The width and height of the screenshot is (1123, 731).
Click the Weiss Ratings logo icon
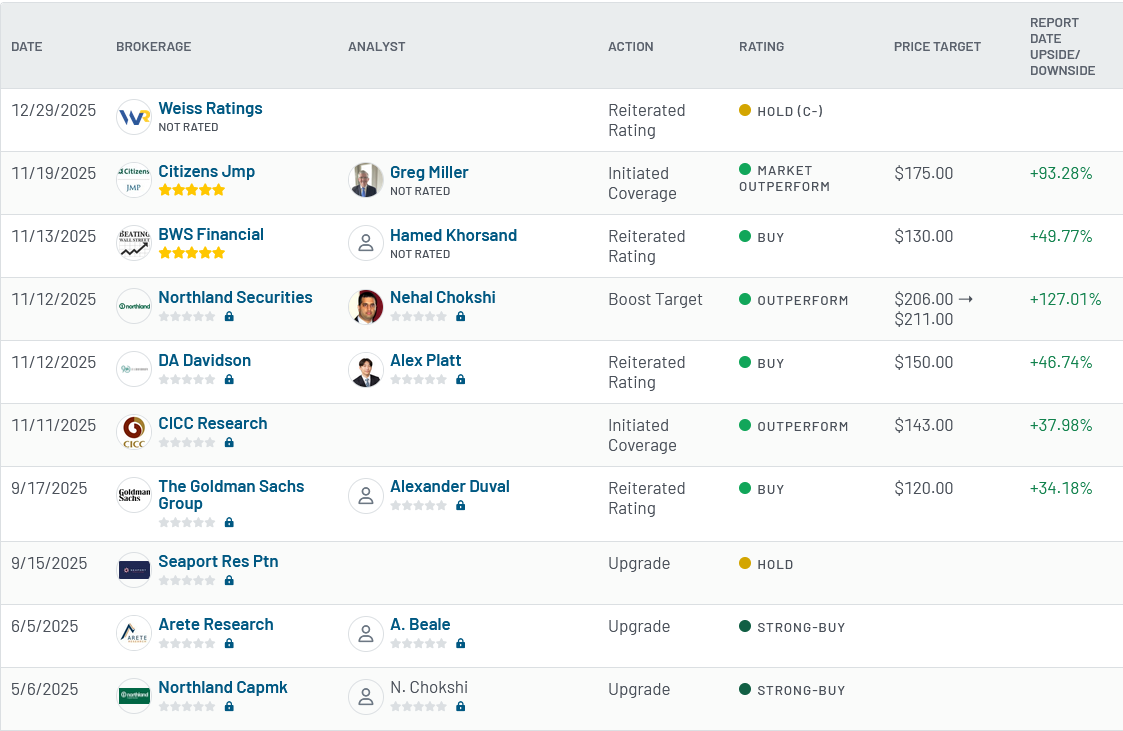(x=134, y=117)
